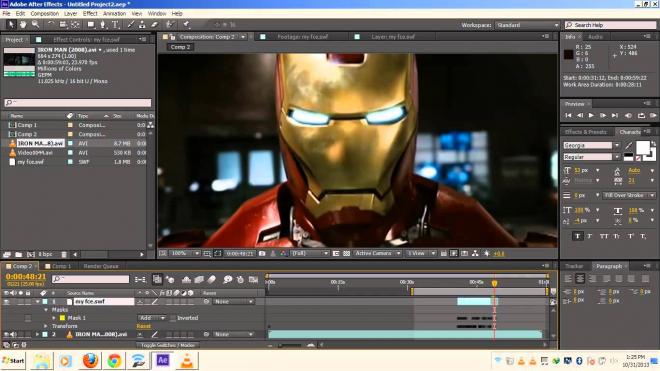Jump to first frame in Preview panel
660x371 pixels.
pos(568,115)
